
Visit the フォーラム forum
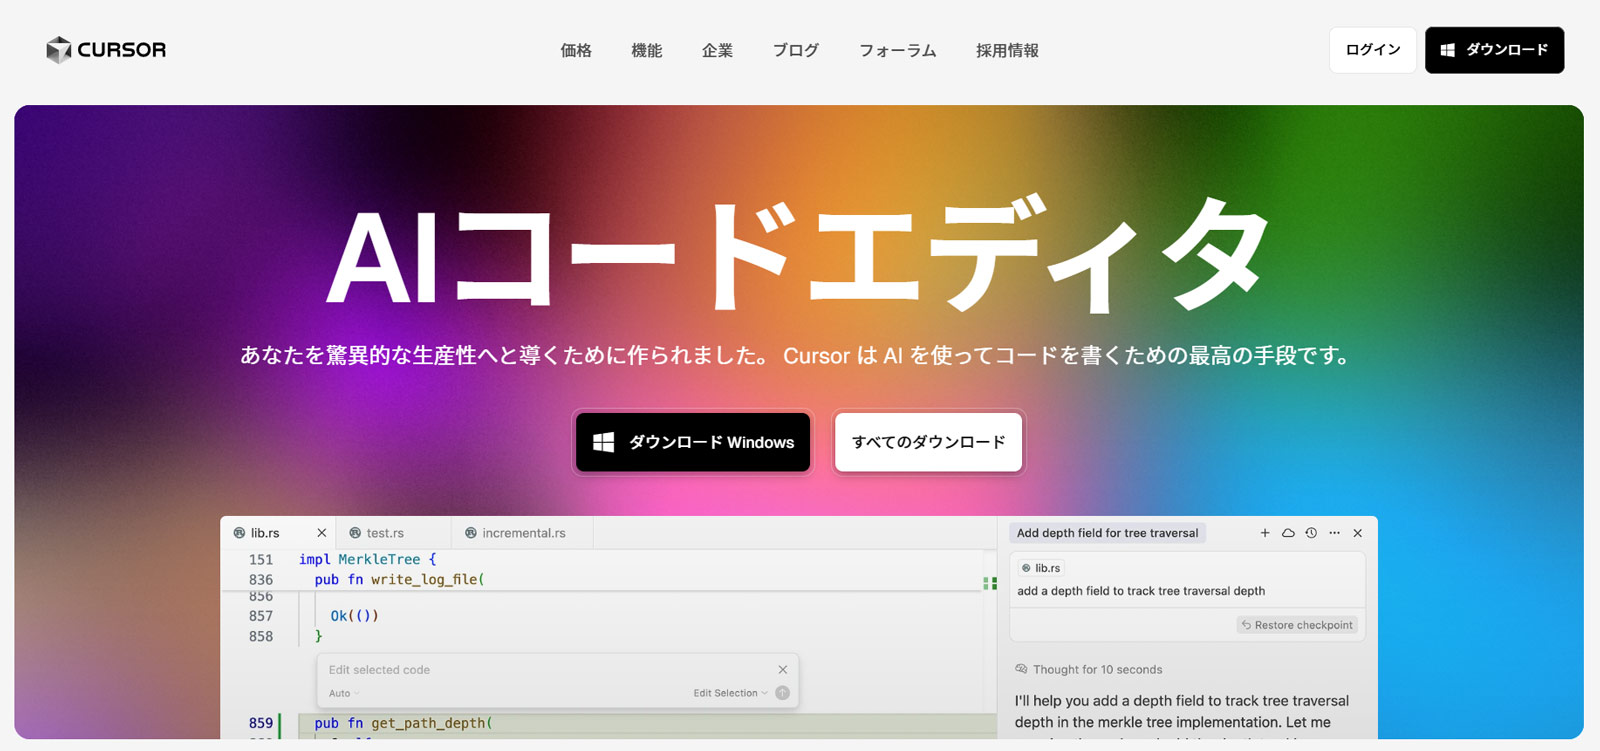(x=898, y=50)
